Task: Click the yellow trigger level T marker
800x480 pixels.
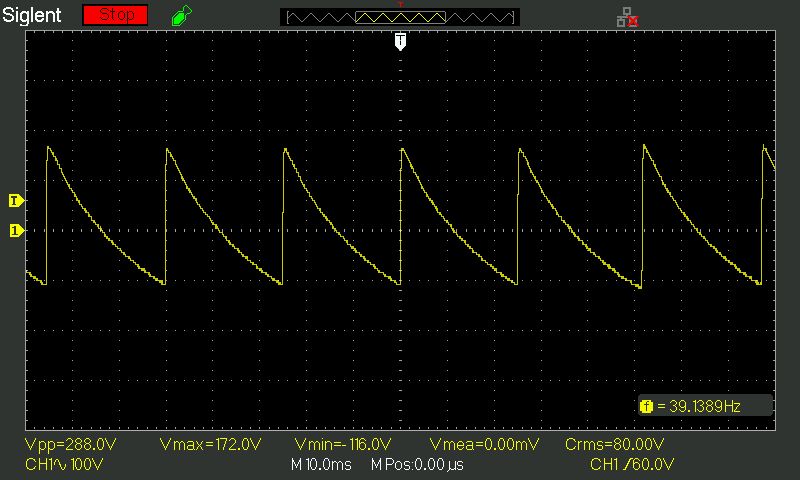Action: click(x=15, y=201)
